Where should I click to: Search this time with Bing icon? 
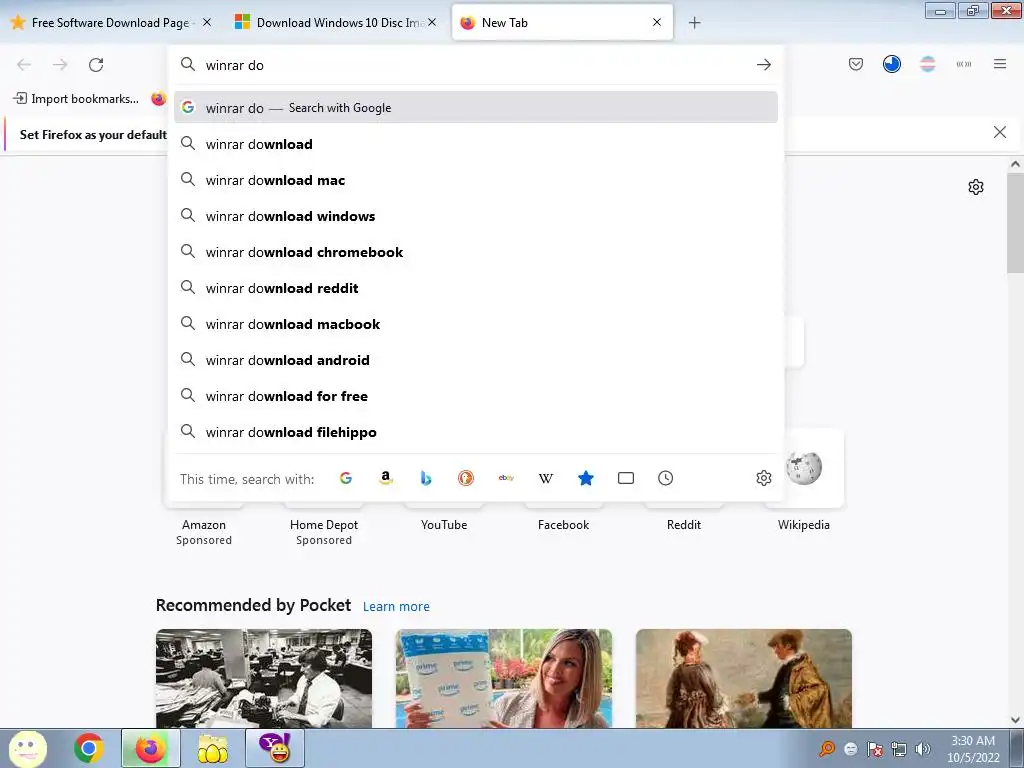(x=426, y=478)
